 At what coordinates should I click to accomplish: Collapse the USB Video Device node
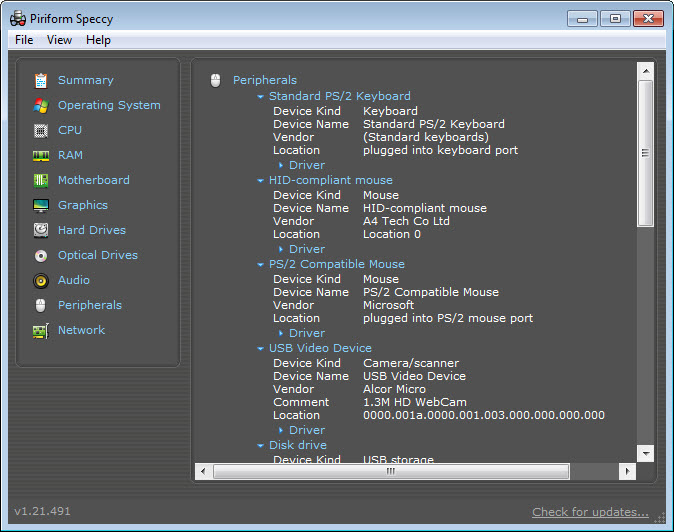(260, 349)
